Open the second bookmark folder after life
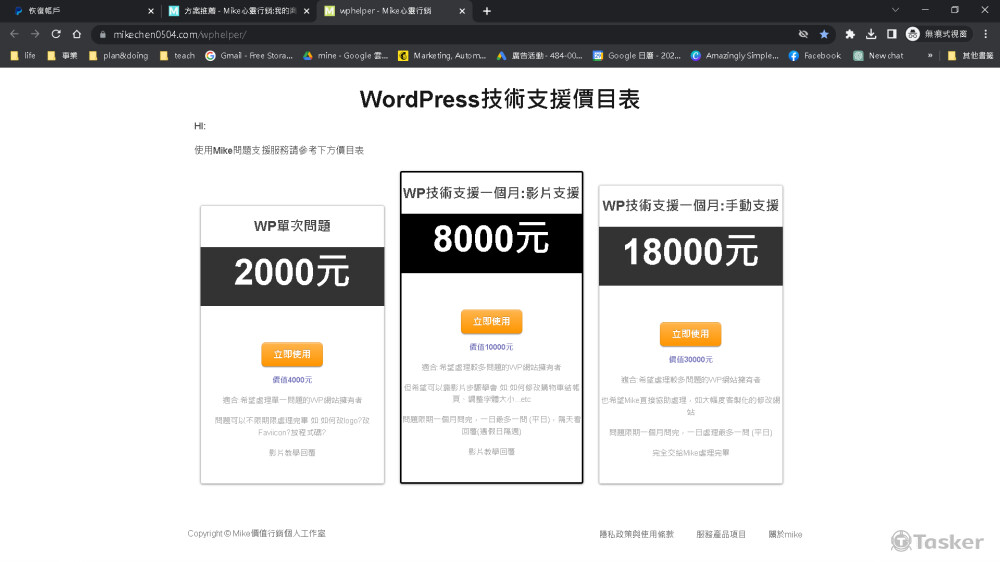1000x562 pixels. (62, 55)
